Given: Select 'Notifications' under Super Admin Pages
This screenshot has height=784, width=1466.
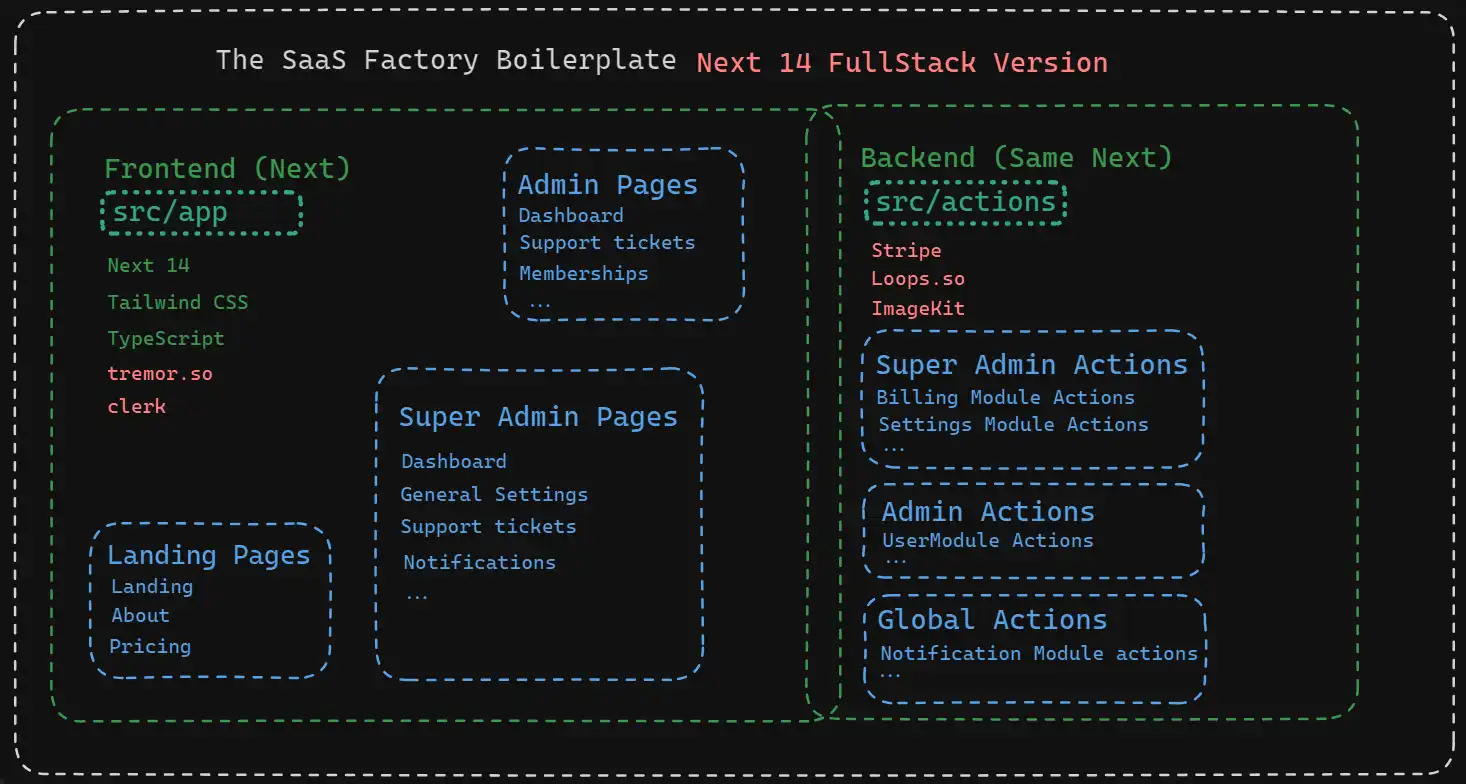Looking at the screenshot, I should pyautogui.click(x=480, y=562).
